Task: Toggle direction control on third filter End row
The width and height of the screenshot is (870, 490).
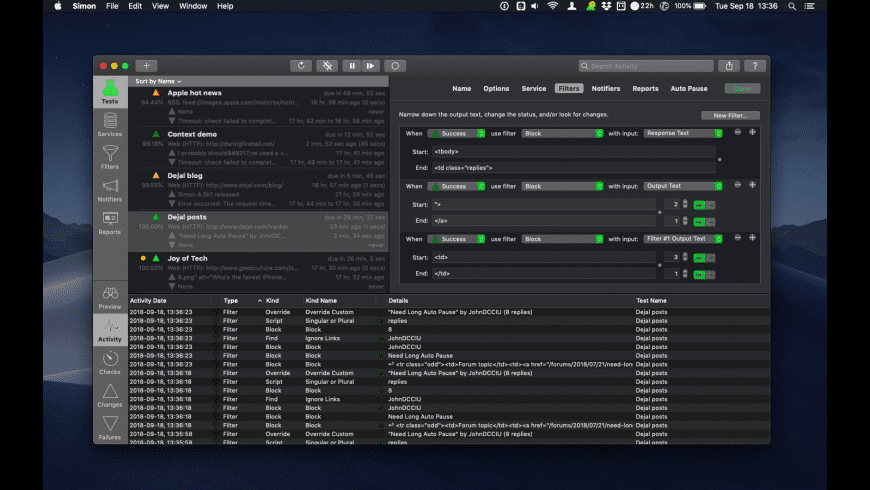Action: pyautogui.click(x=704, y=274)
